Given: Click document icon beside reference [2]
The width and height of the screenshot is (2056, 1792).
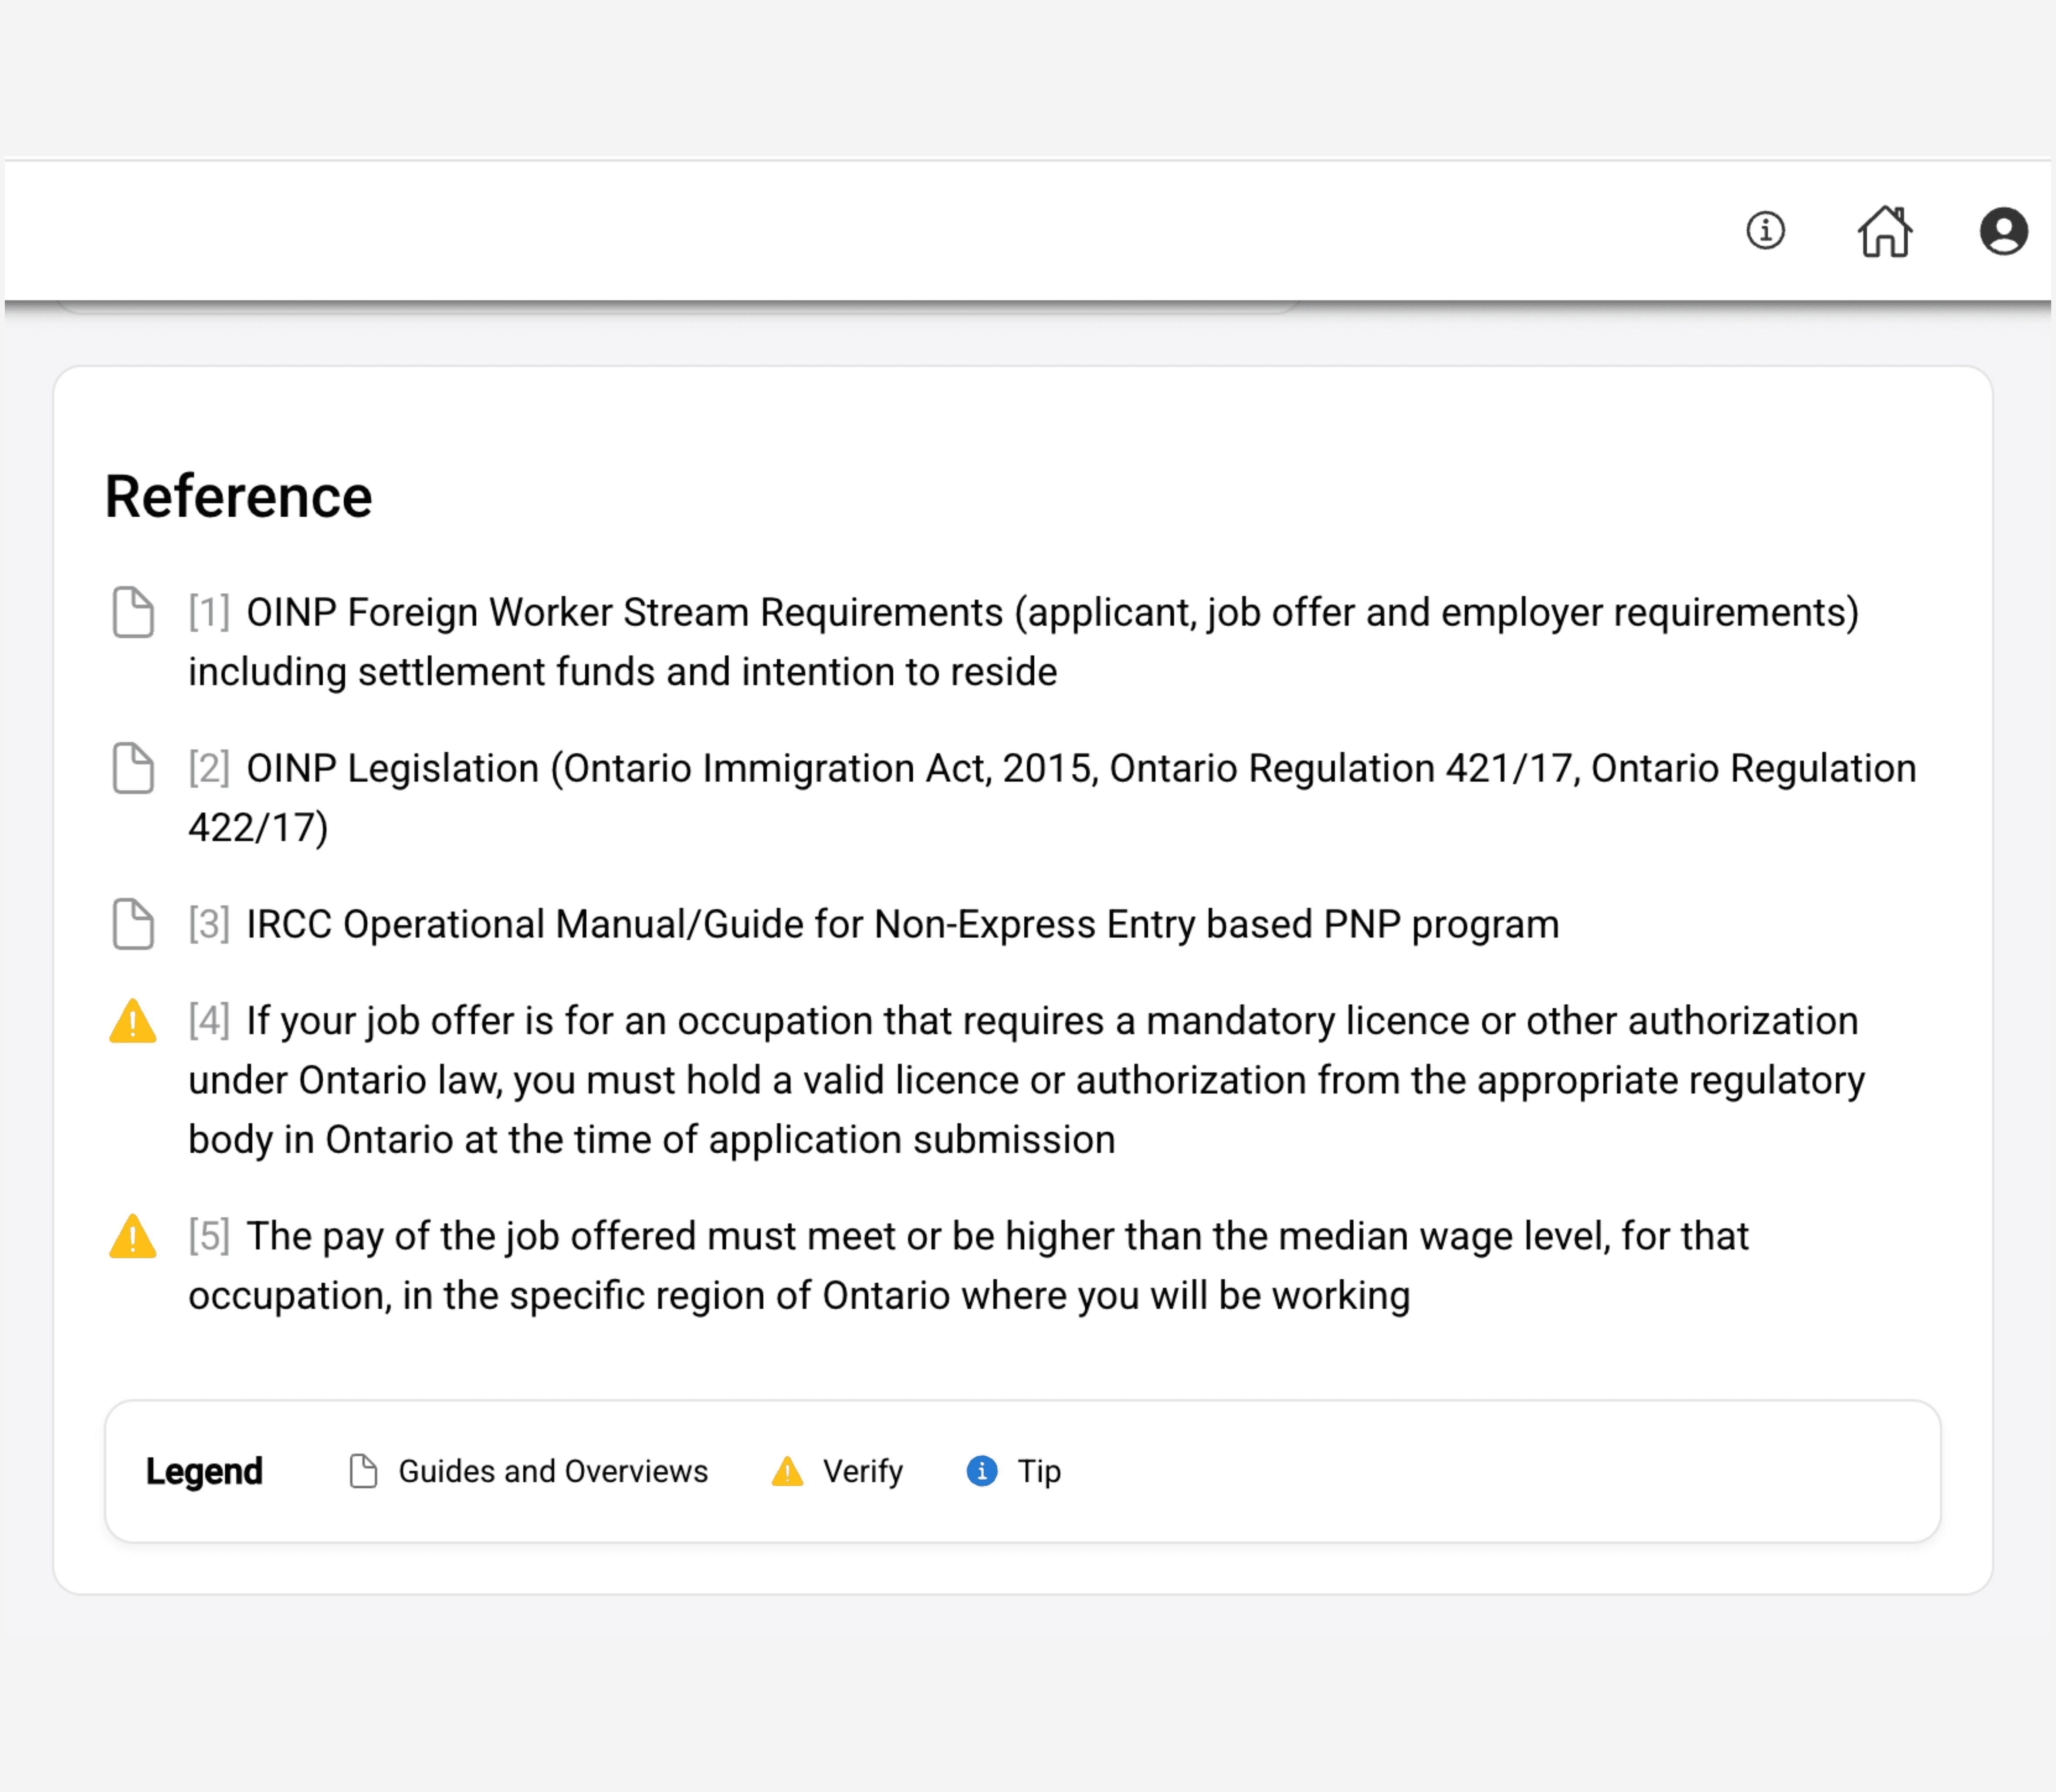Looking at the screenshot, I should [x=133, y=768].
